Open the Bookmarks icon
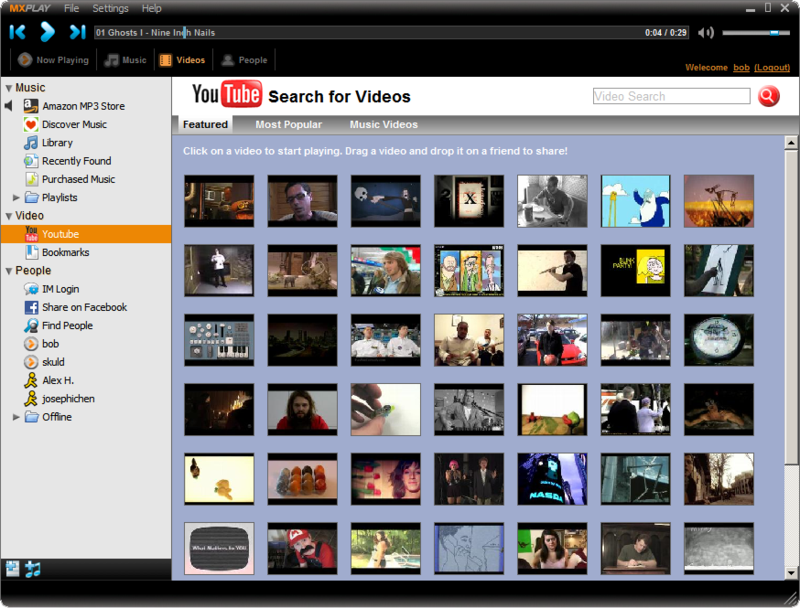This screenshot has height=608, width=800. (x=32, y=252)
